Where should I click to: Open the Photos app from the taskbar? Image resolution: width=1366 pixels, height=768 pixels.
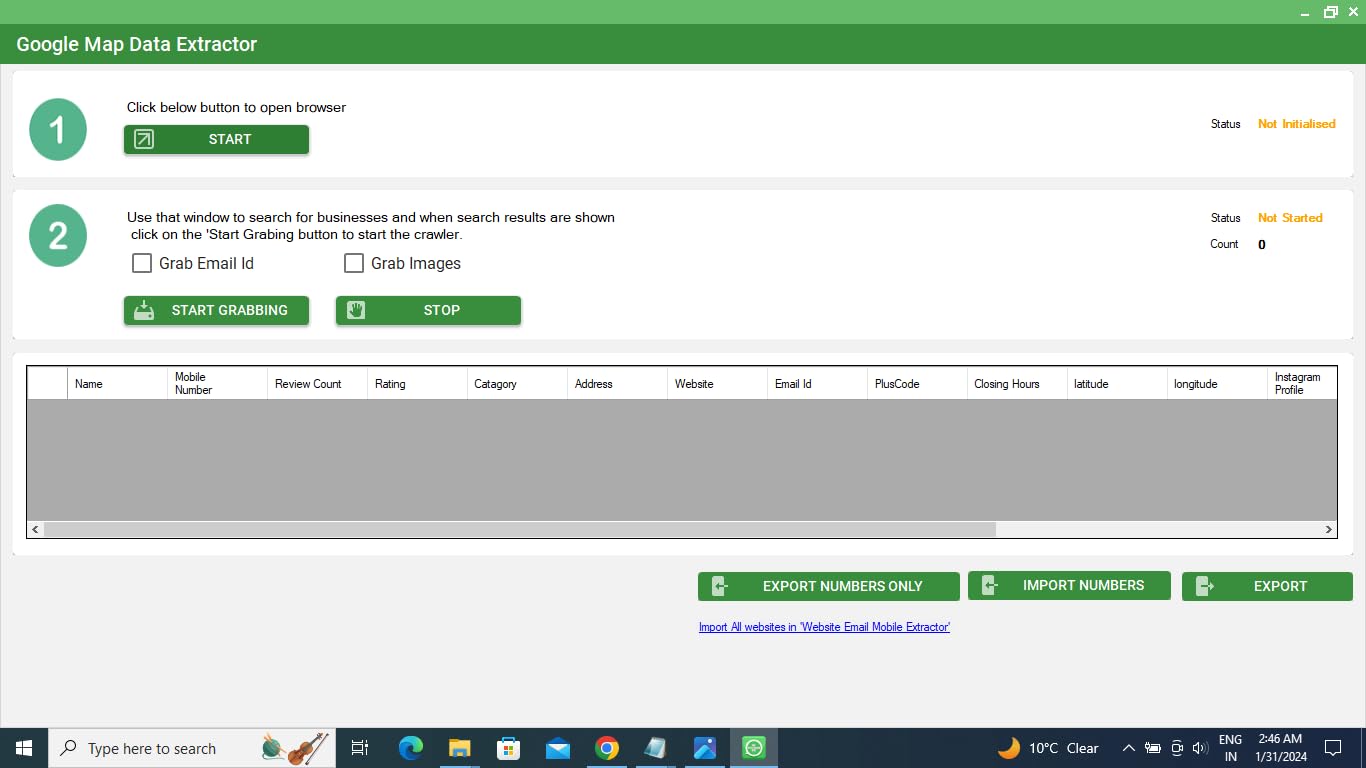[x=704, y=748]
